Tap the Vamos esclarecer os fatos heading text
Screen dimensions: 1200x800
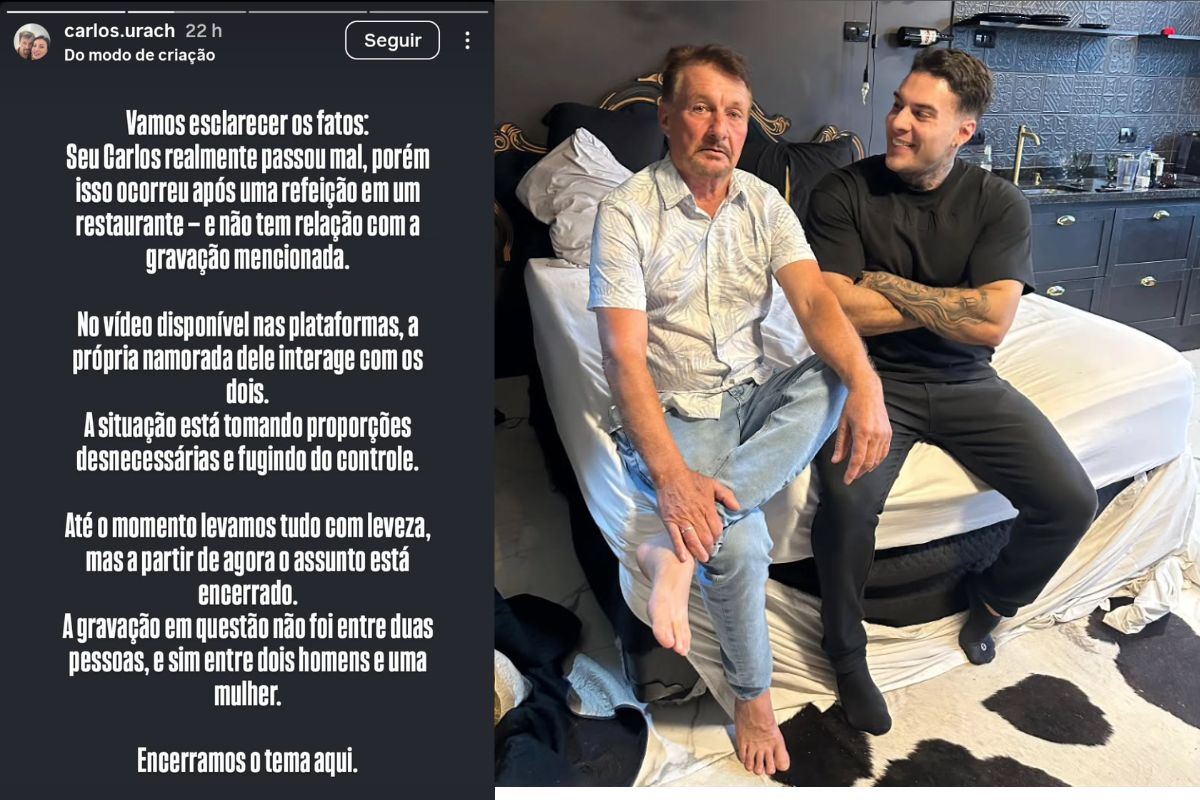[x=247, y=124]
